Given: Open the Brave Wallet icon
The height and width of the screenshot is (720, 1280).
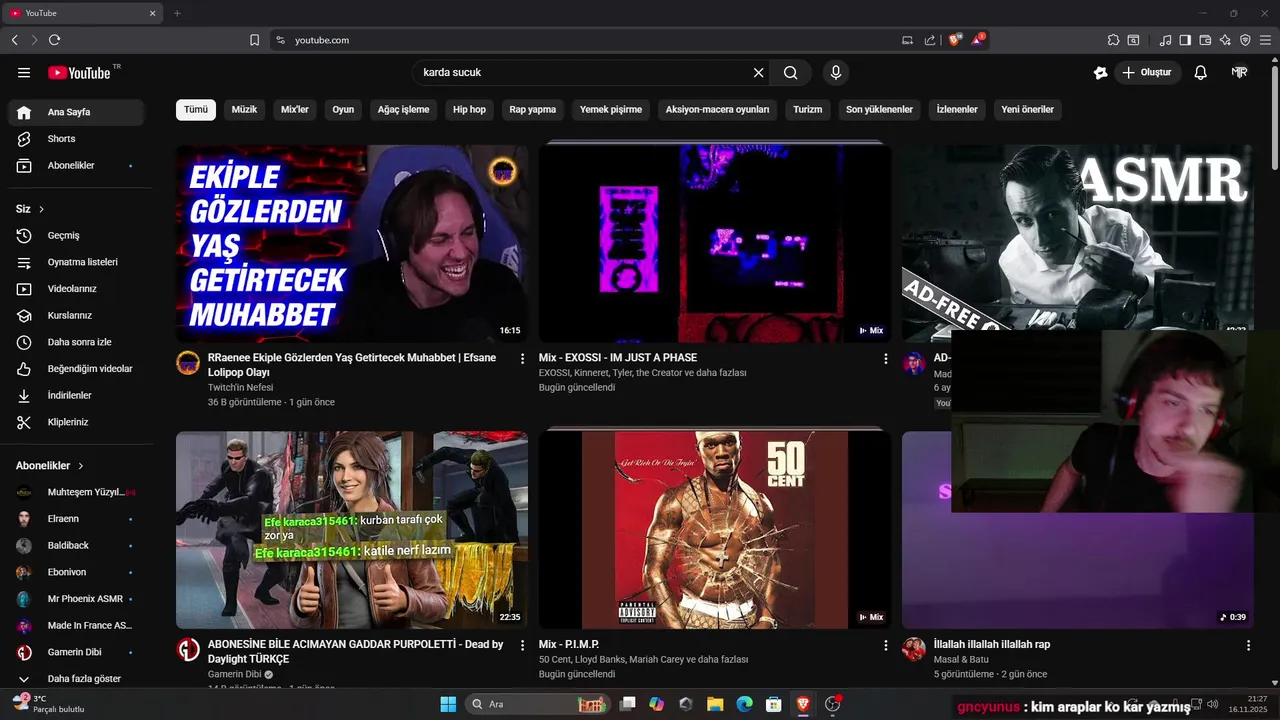Looking at the screenshot, I should [x=1205, y=40].
